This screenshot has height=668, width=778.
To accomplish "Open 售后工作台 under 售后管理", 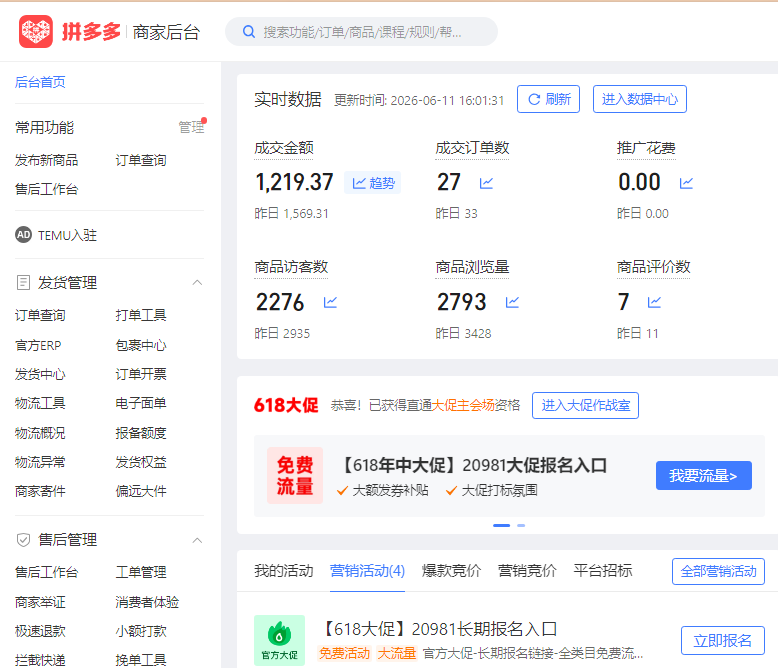I will [47, 572].
